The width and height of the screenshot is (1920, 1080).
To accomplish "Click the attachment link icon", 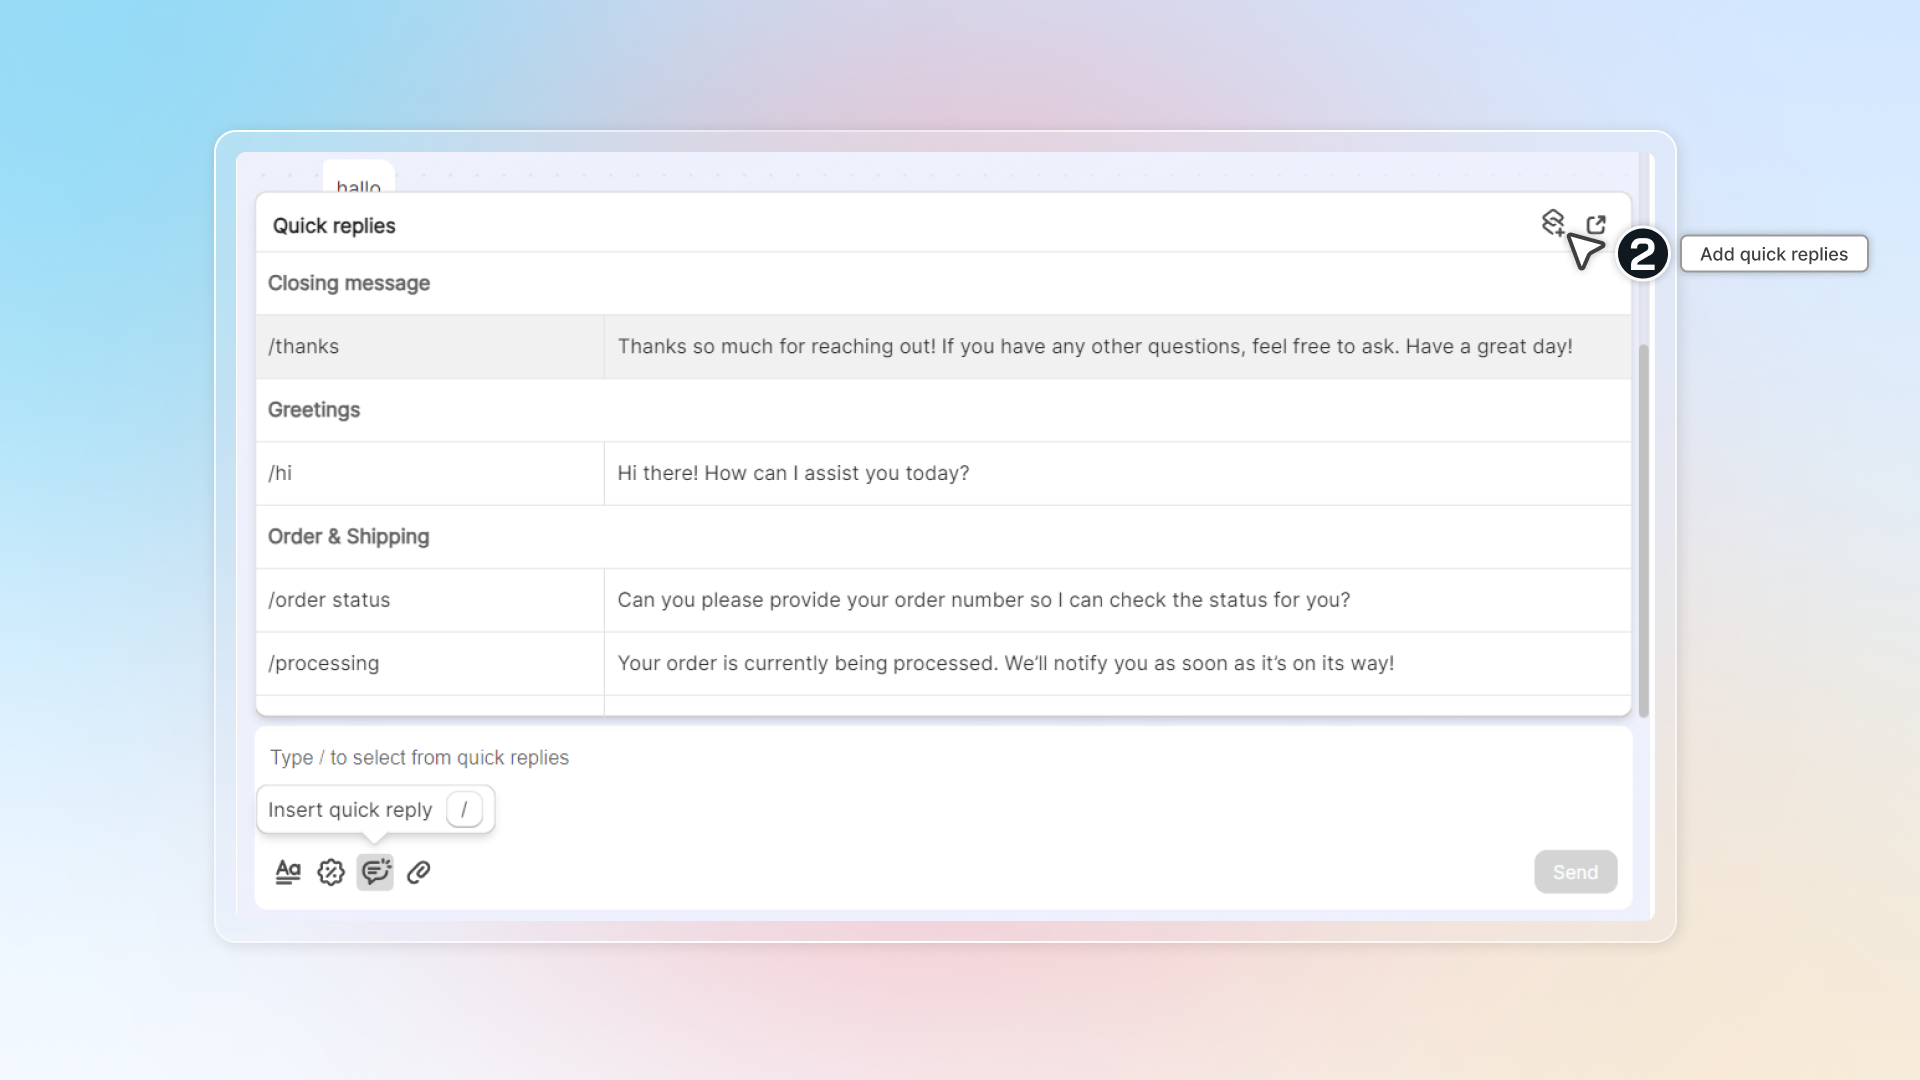I will click(419, 872).
